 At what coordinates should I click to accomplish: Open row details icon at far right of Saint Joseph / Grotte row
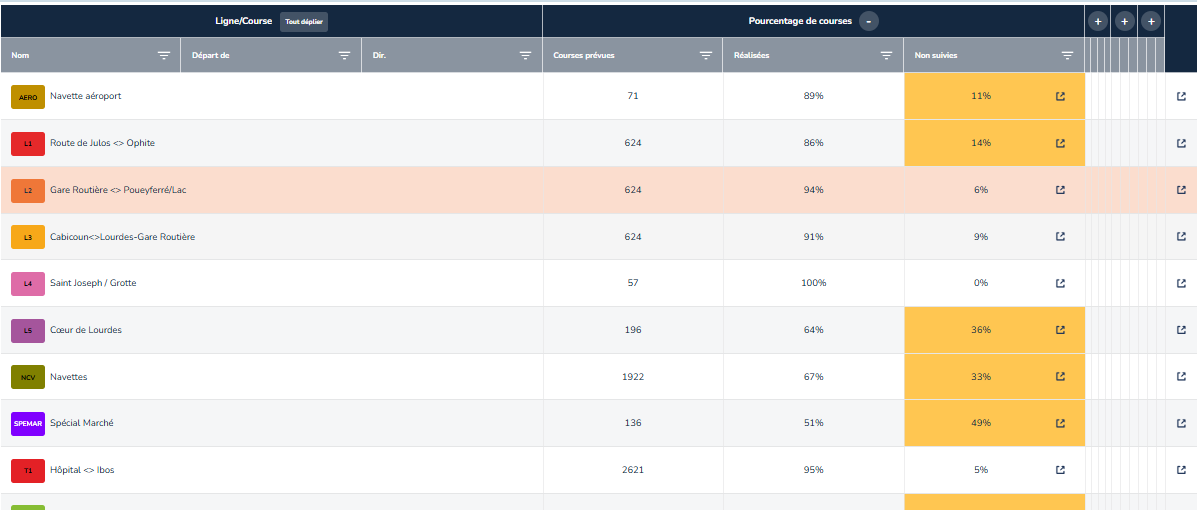click(x=1181, y=283)
